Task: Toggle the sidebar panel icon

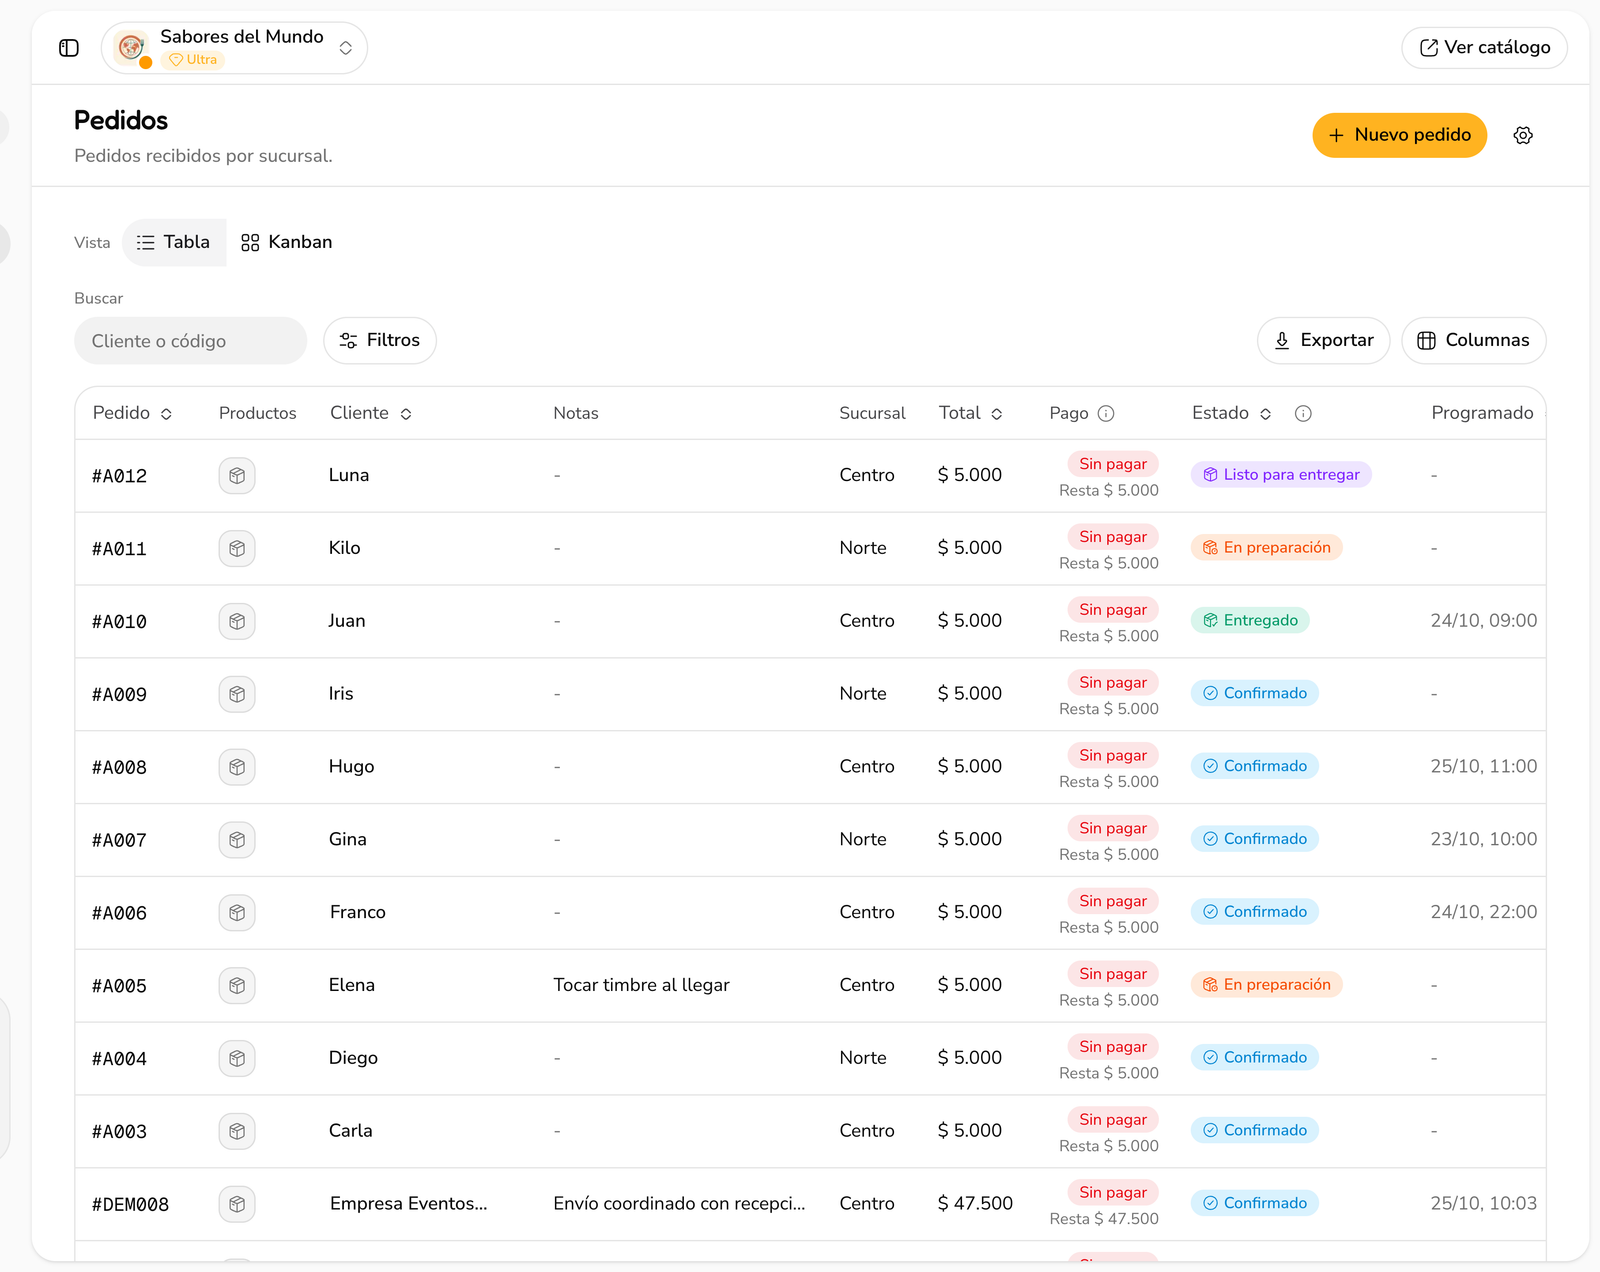Action: pos(69,48)
